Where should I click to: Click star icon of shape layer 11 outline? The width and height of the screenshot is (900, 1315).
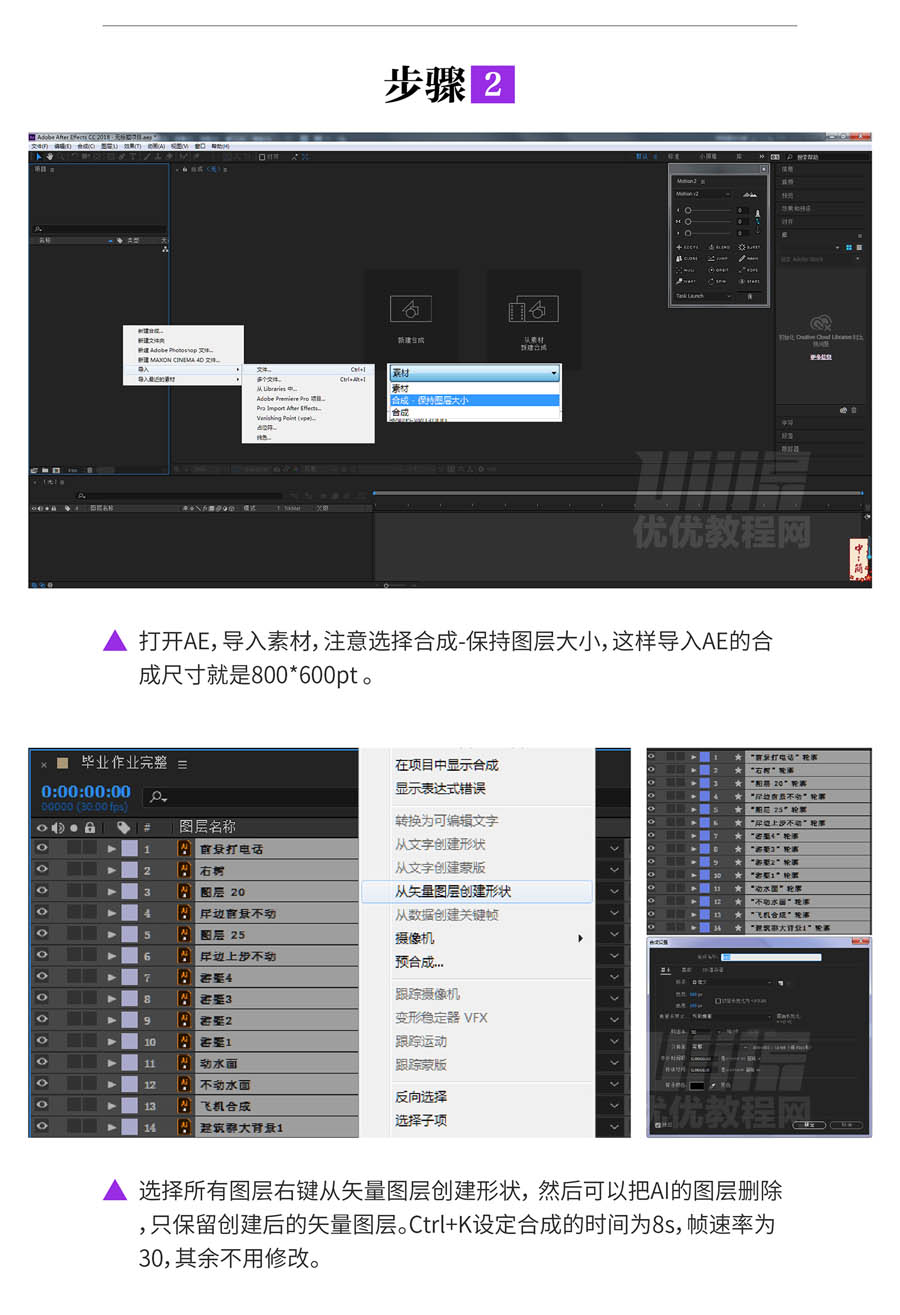pyautogui.click(x=738, y=888)
